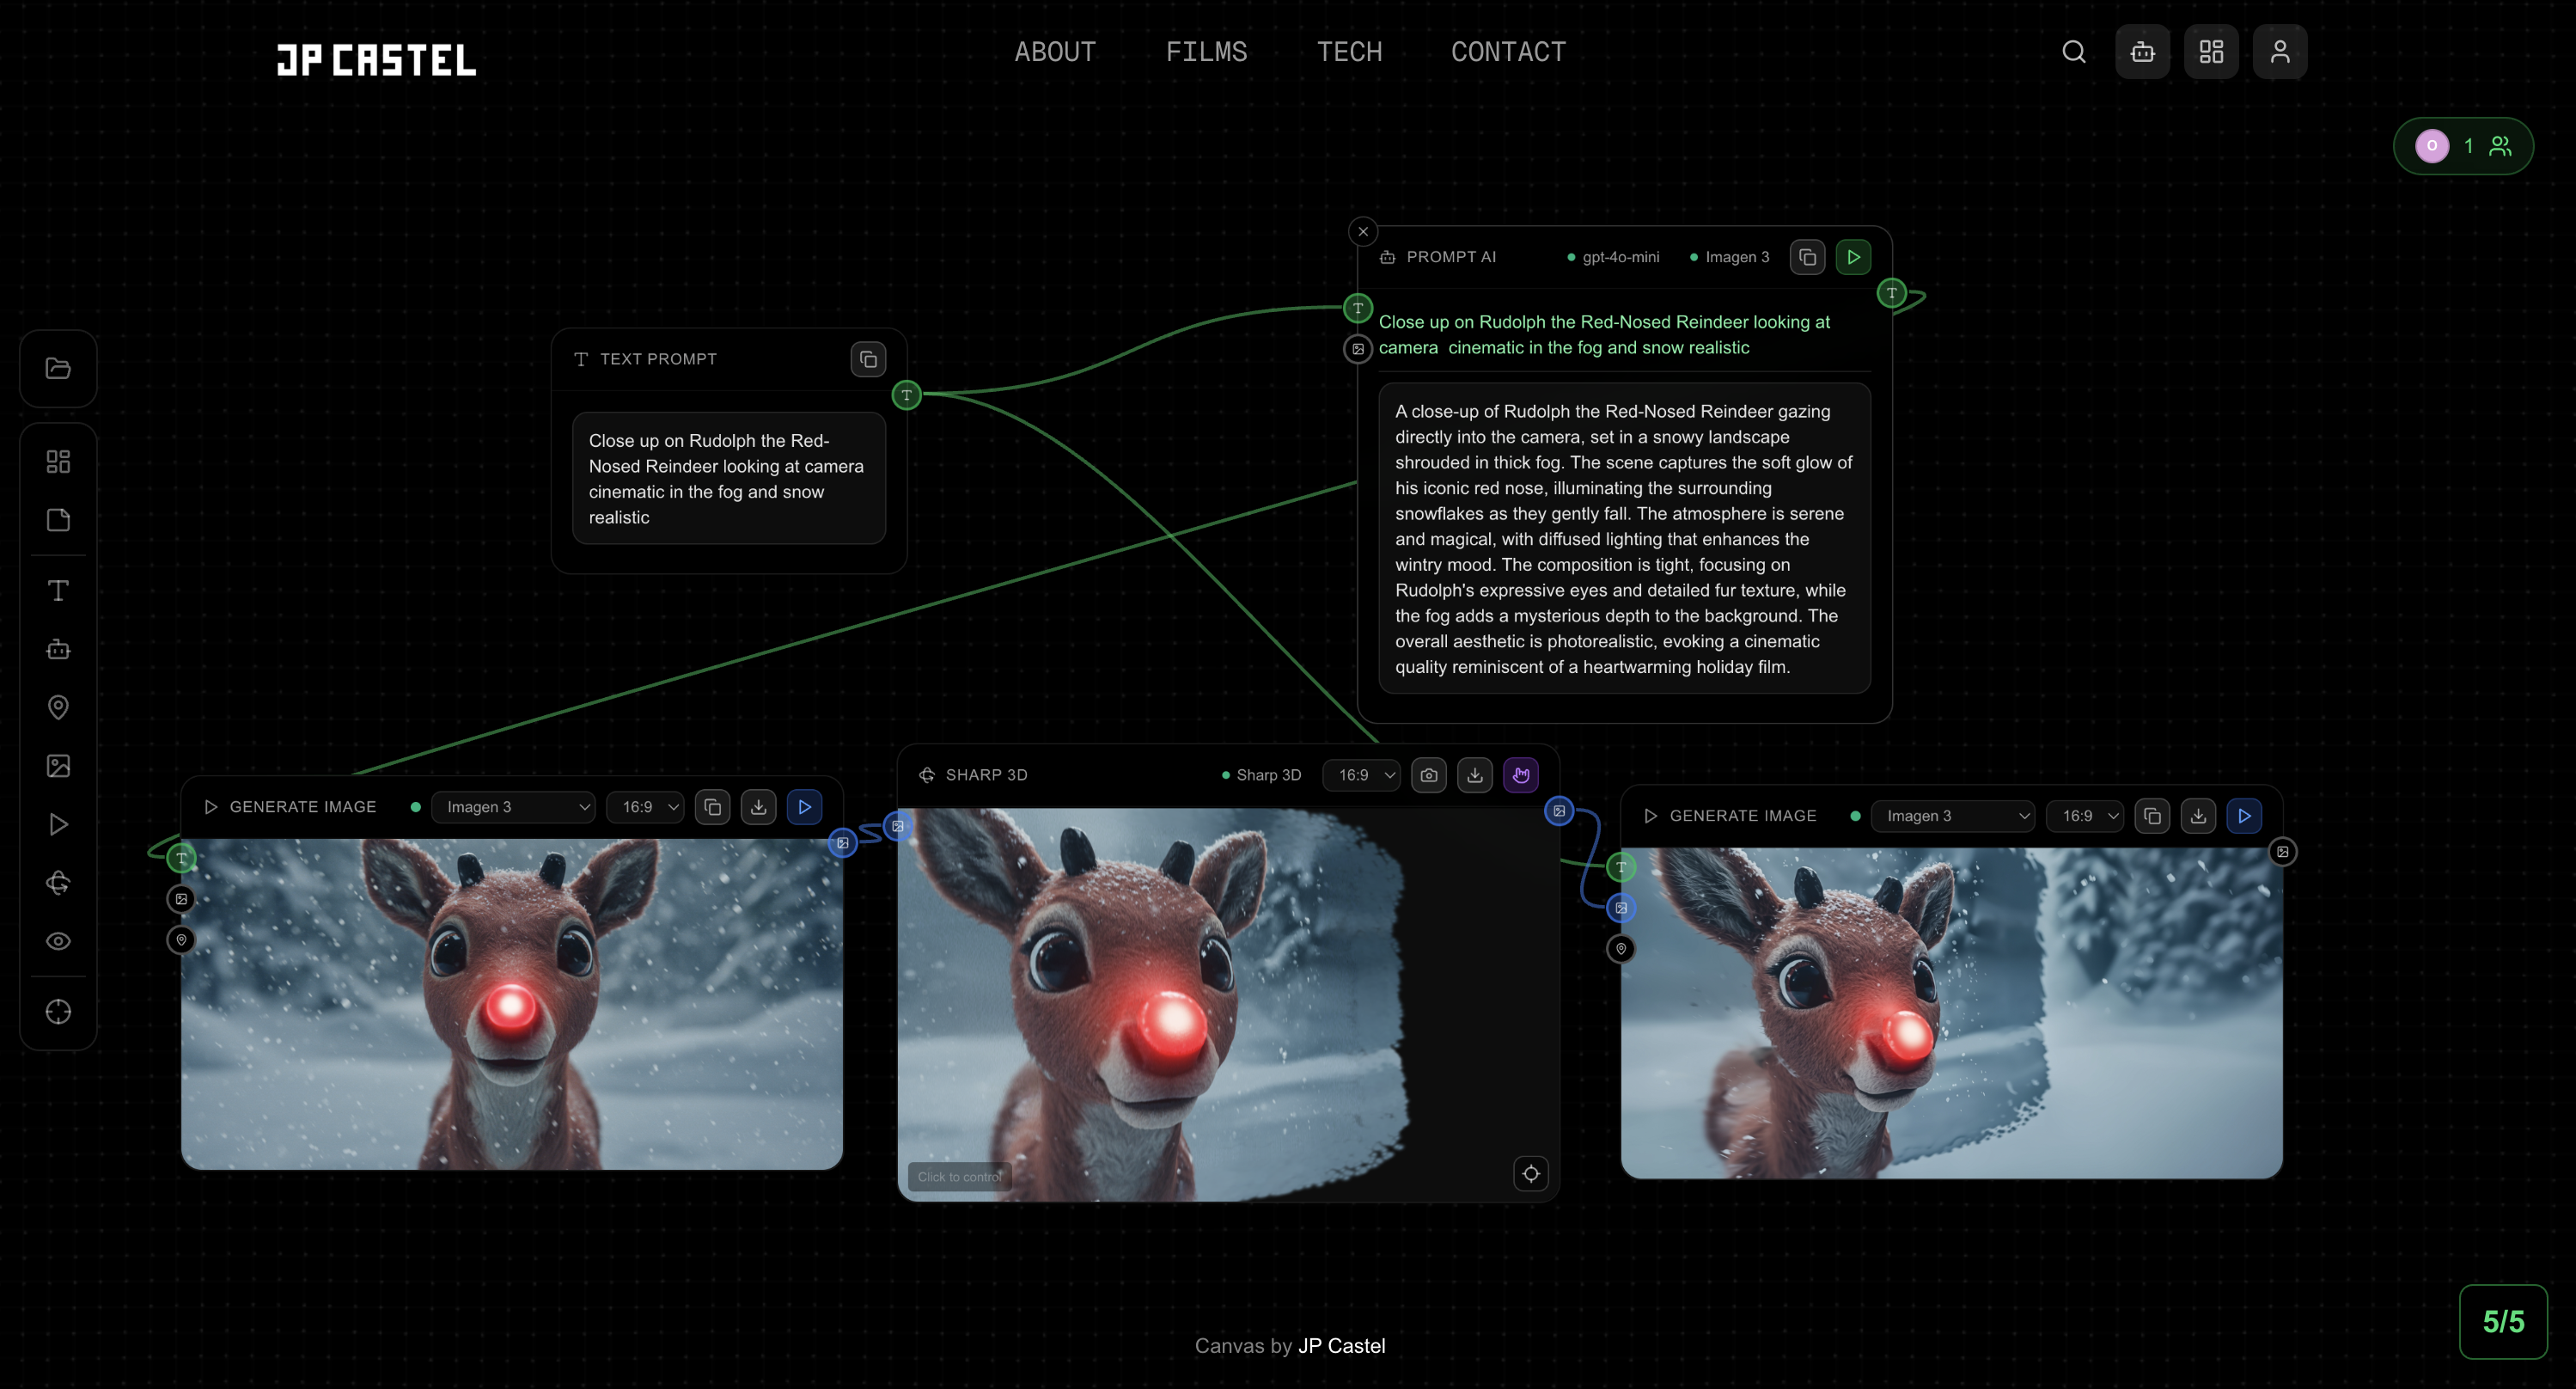Click the purple avatar circle near user count
The height and width of the screenshot is (1389, 2576).
click(x=2432, y=146)
